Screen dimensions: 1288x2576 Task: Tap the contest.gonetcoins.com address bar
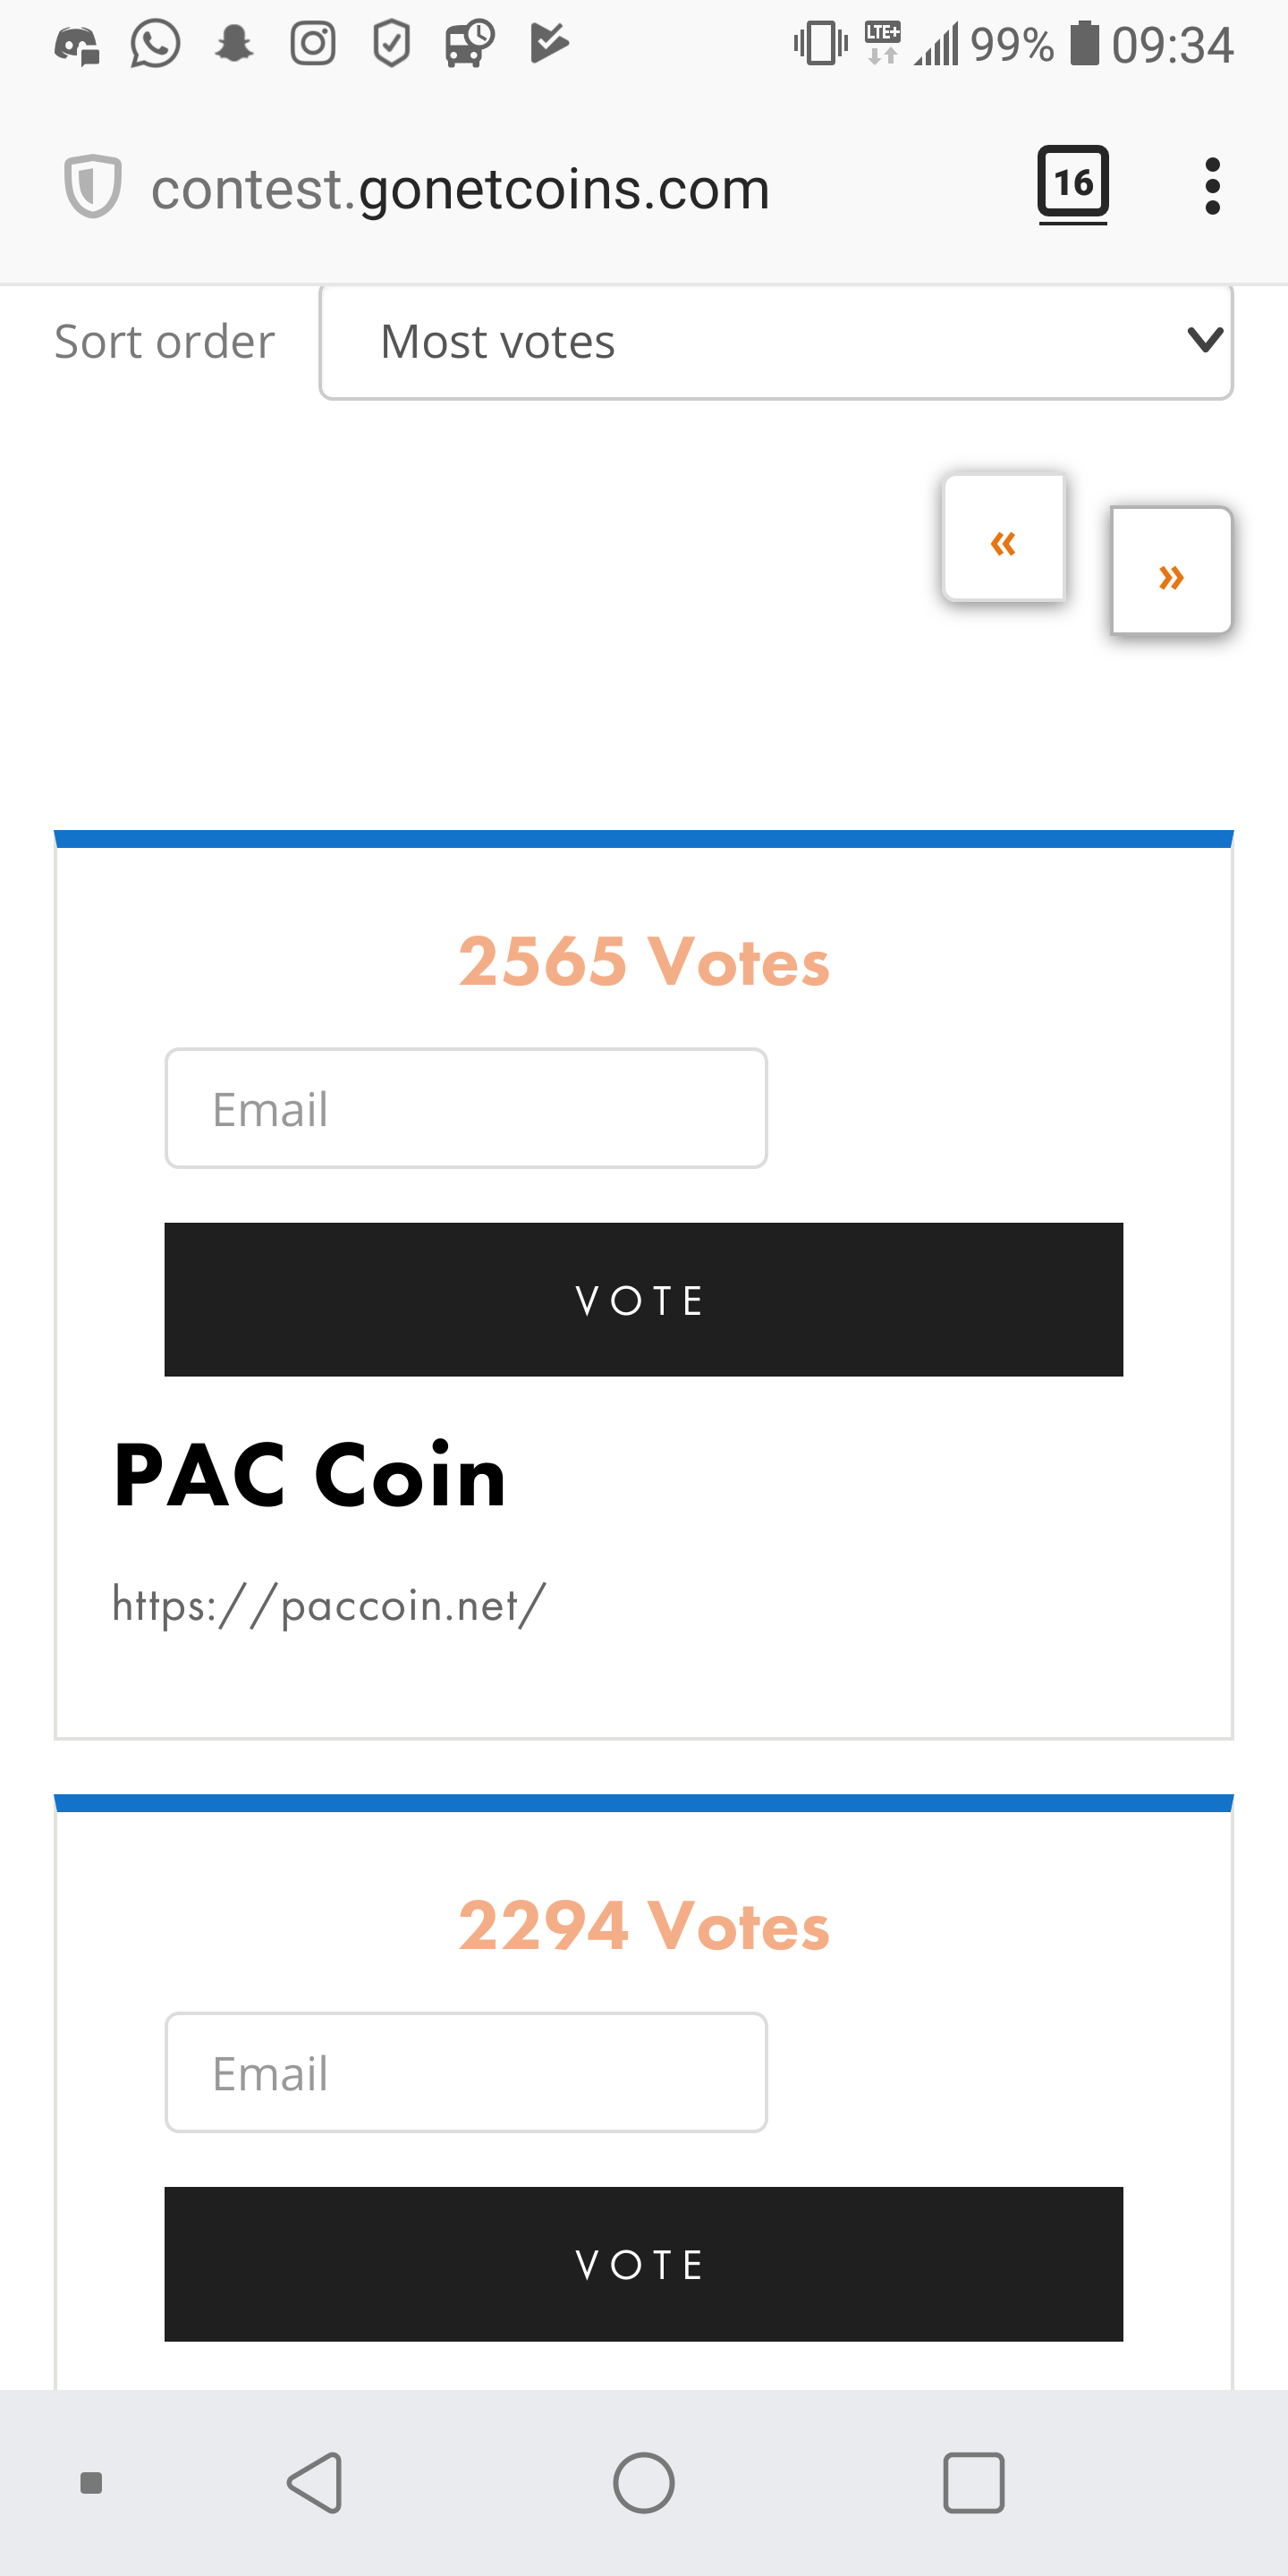tap(460, 188)
